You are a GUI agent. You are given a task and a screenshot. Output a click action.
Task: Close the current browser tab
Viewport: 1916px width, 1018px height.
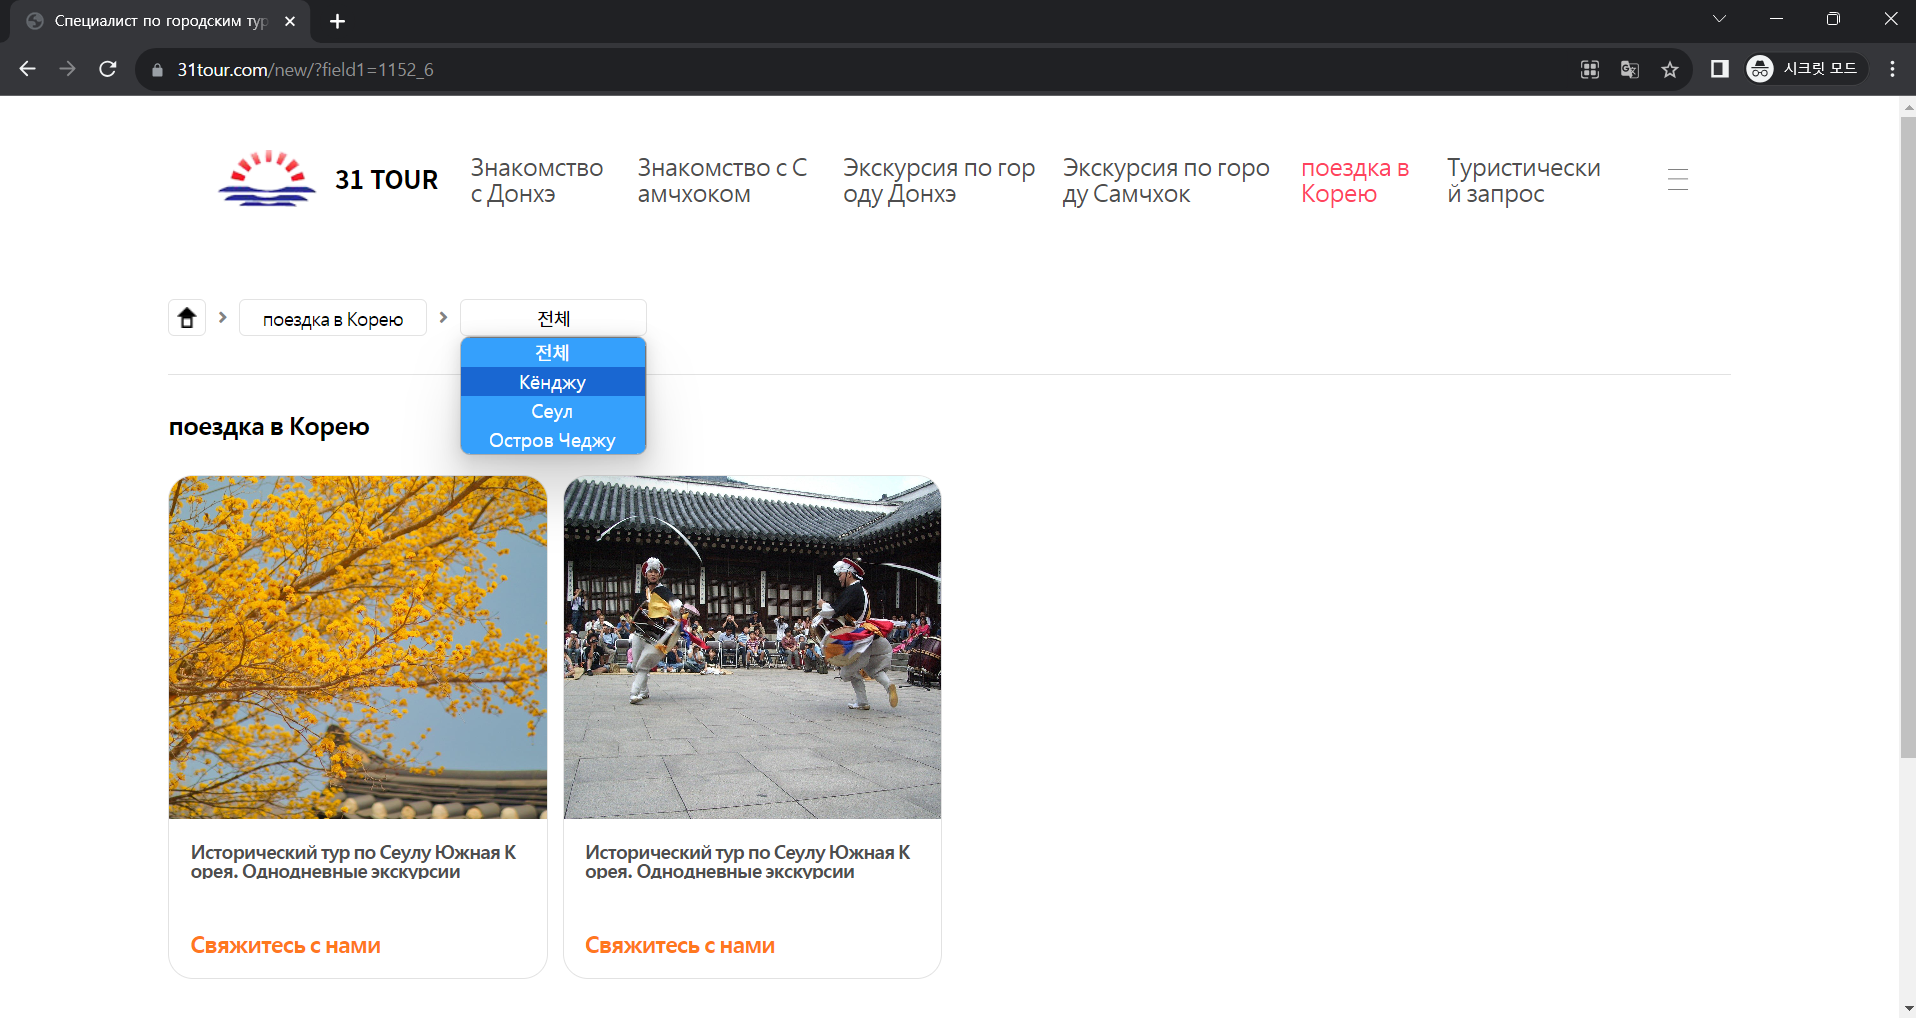coord(290,21)
